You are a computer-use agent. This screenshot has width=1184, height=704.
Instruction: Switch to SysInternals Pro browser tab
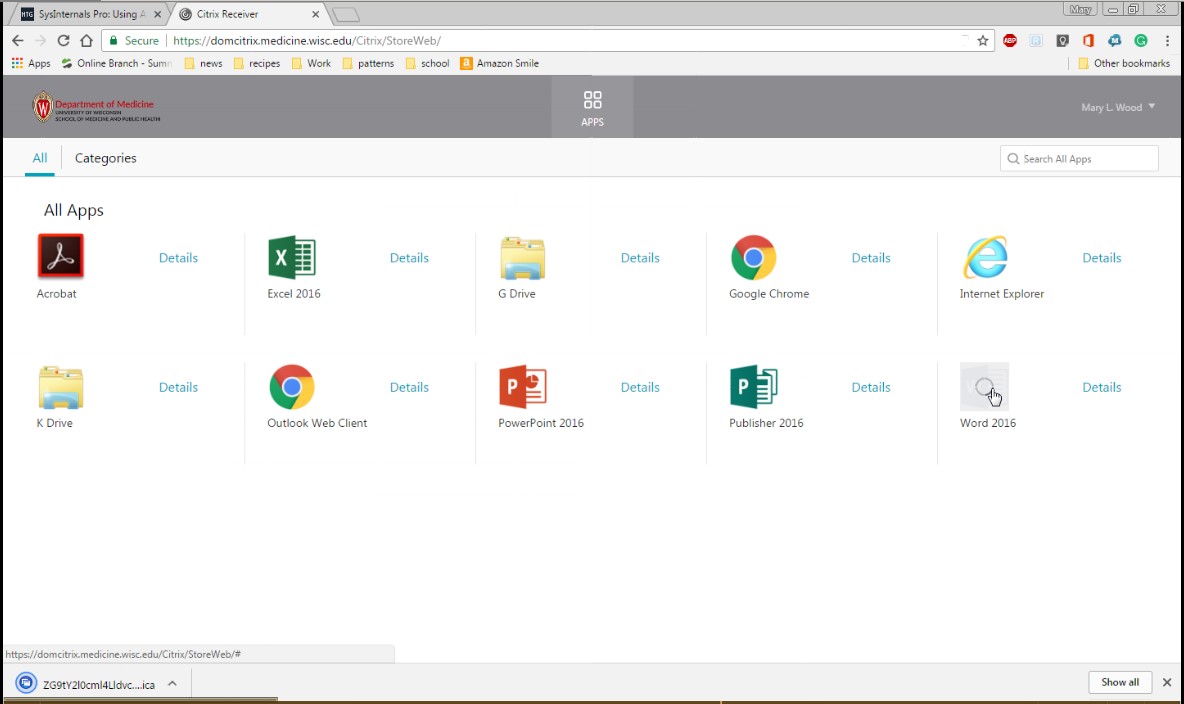click(x=91, y=14)
